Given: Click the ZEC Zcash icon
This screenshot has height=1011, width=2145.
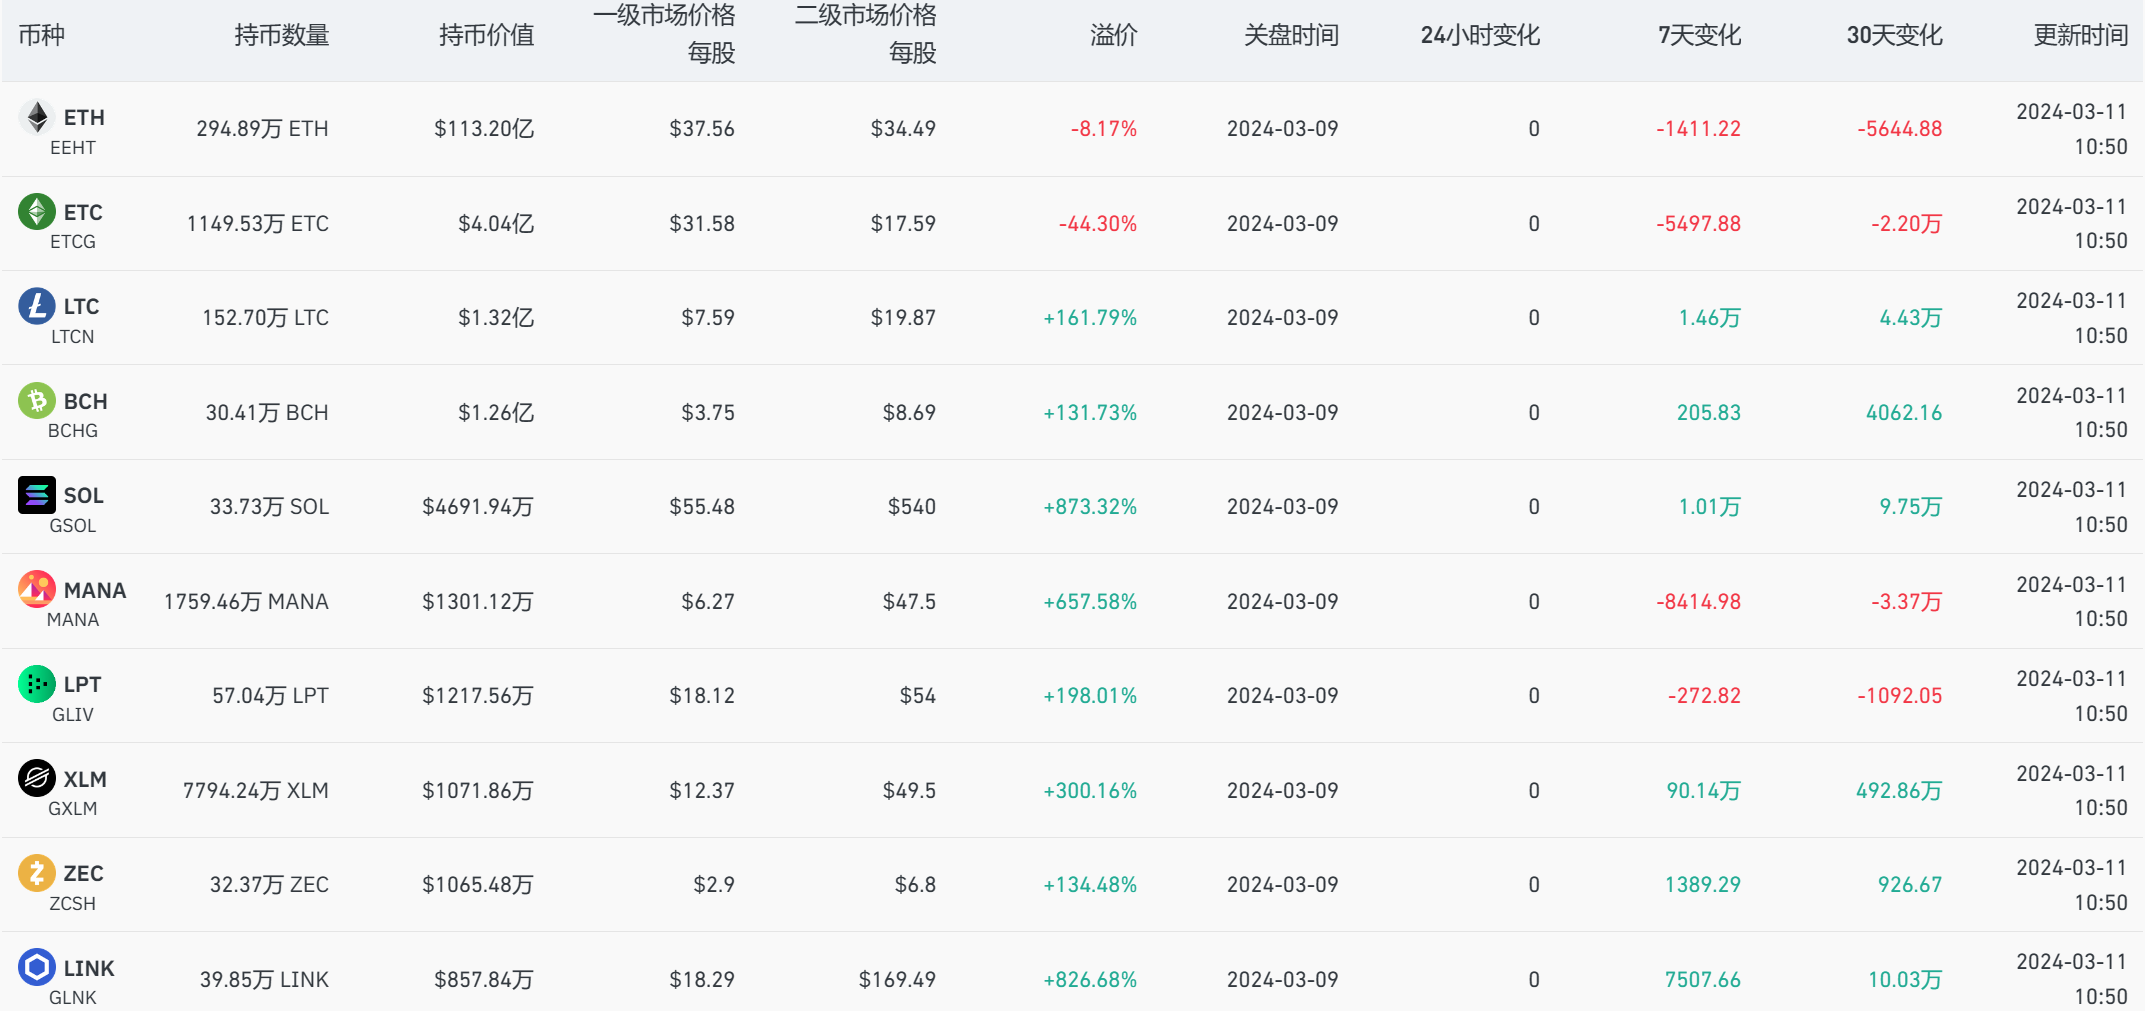Looking at the screenshot, I should tap(38, 873).
